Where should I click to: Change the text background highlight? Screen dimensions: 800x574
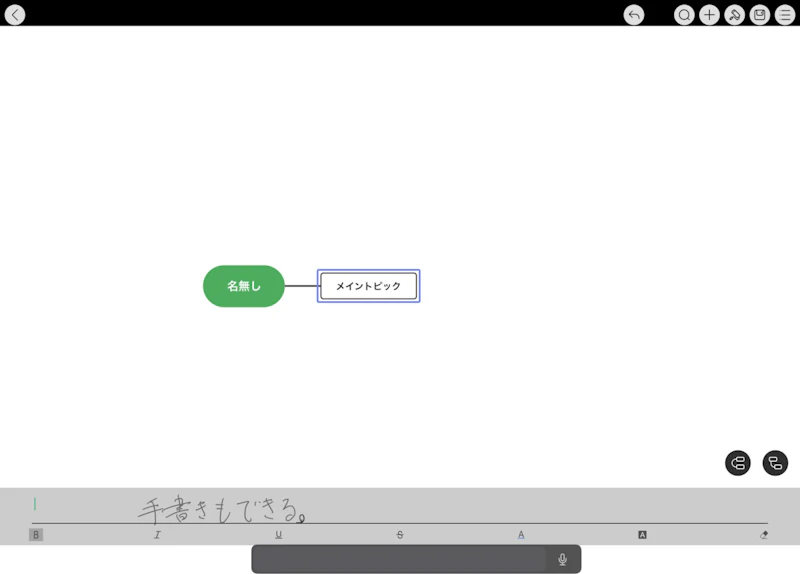coord(642,535)
